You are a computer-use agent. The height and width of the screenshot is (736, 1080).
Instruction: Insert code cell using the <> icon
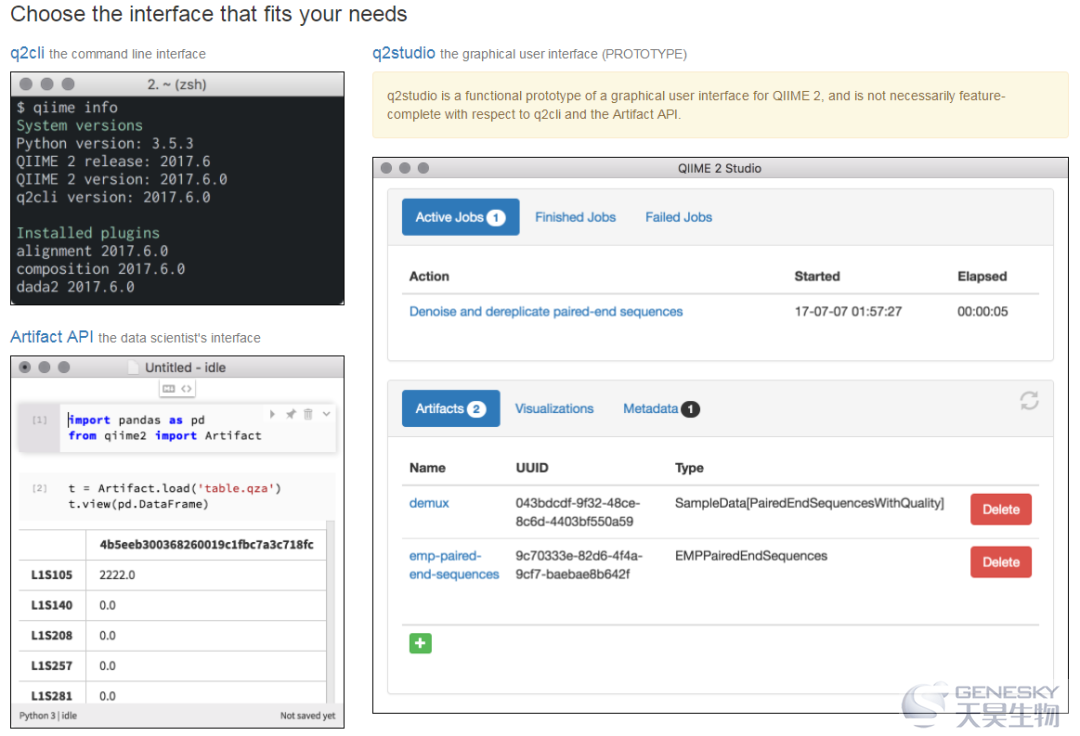click(186, 389)
